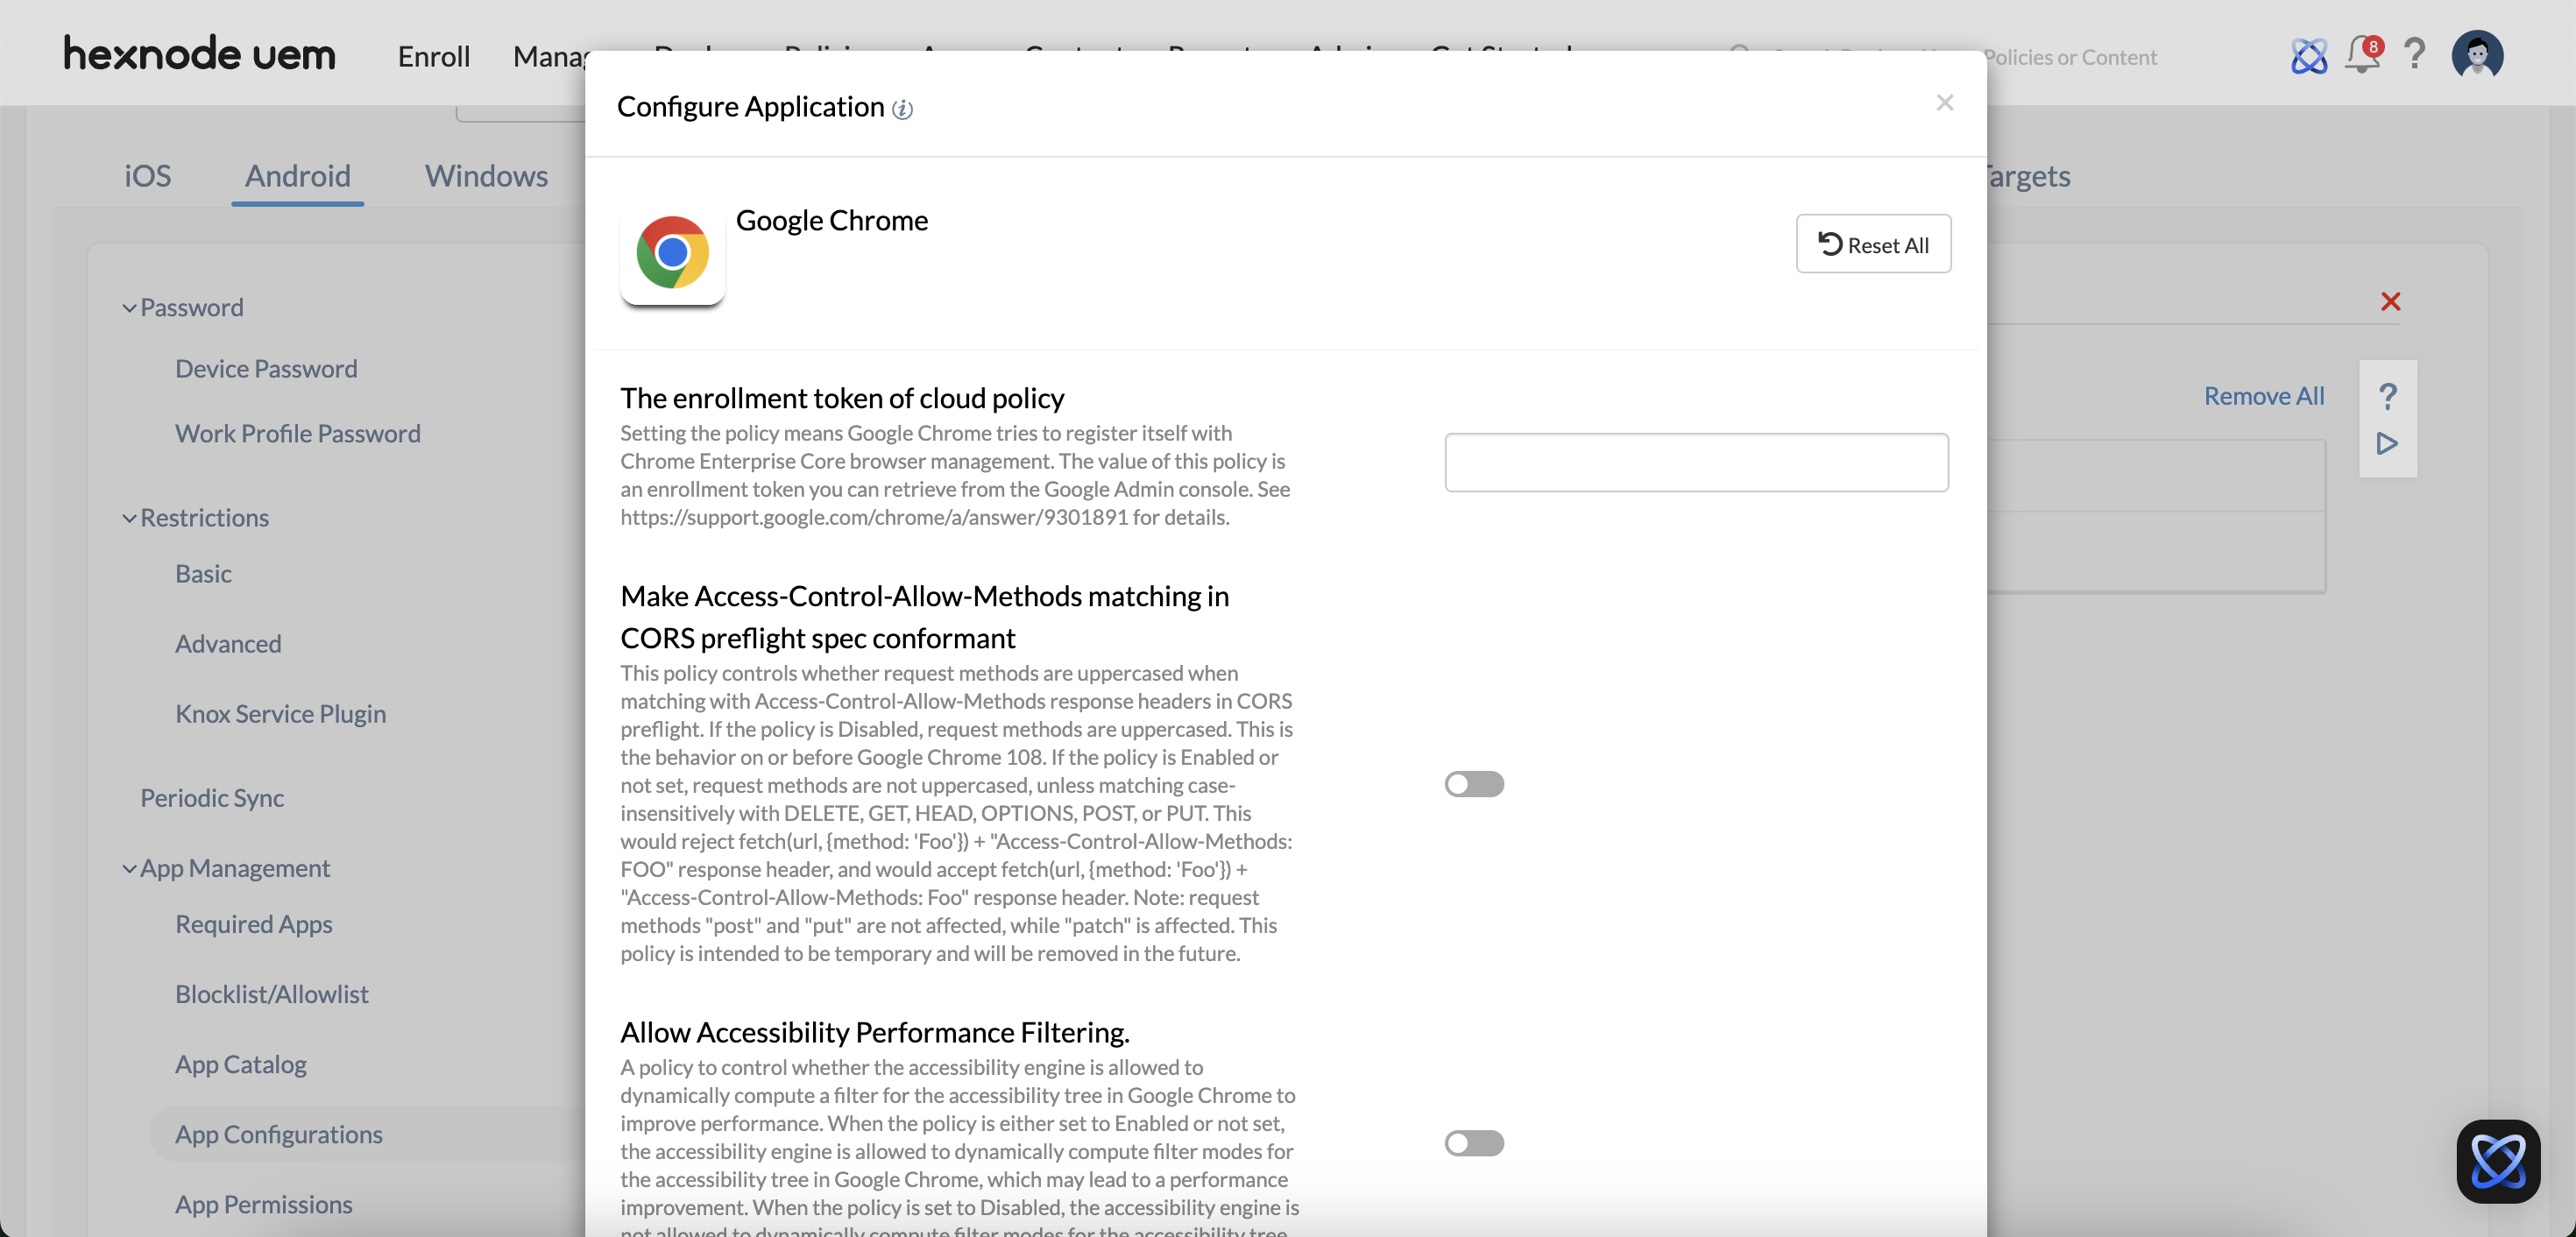Switch to the iOS tab
The width and height of the screenshot is (2576, 1237).
(148, 175)
